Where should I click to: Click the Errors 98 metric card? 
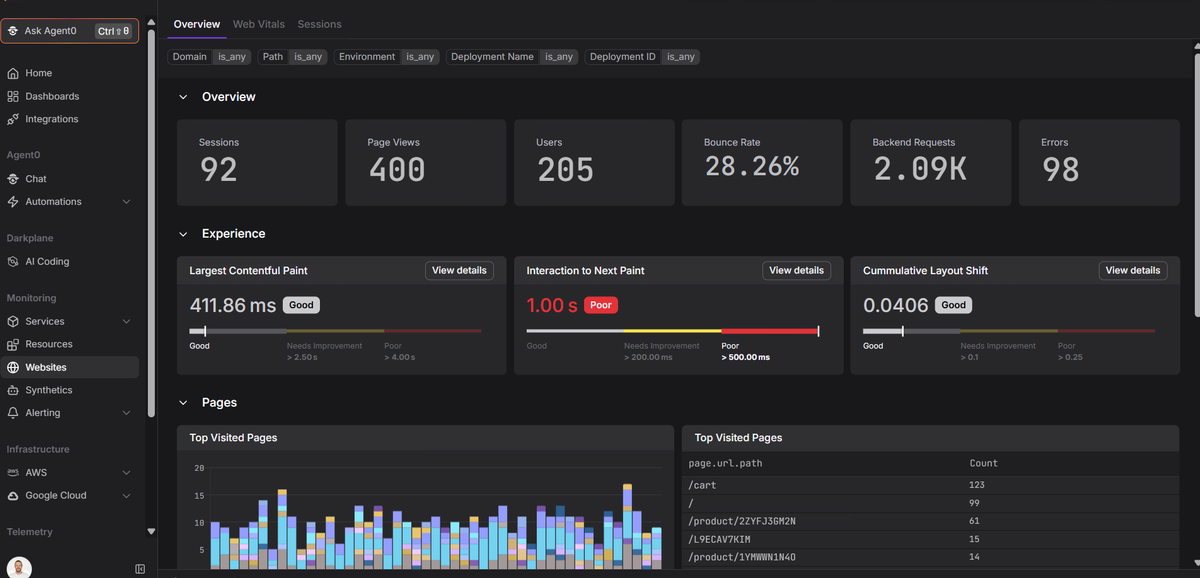click(x=1099, y=163)
